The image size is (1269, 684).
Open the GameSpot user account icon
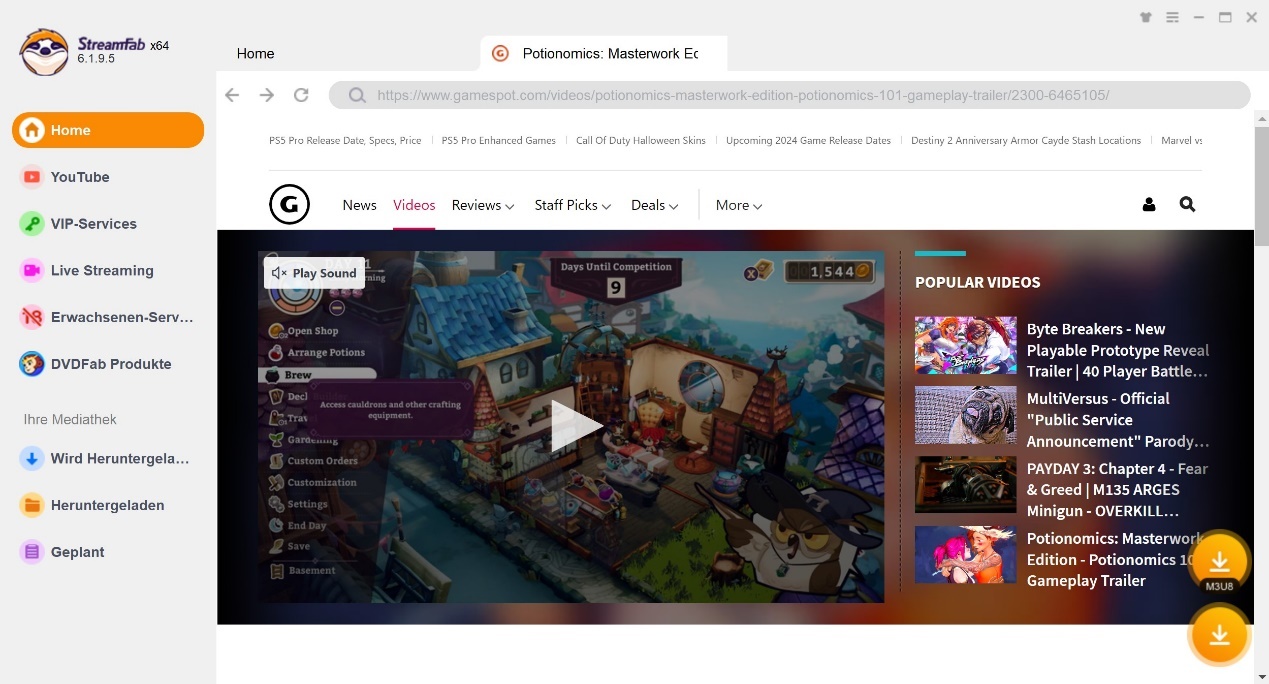pos(1149,205)
